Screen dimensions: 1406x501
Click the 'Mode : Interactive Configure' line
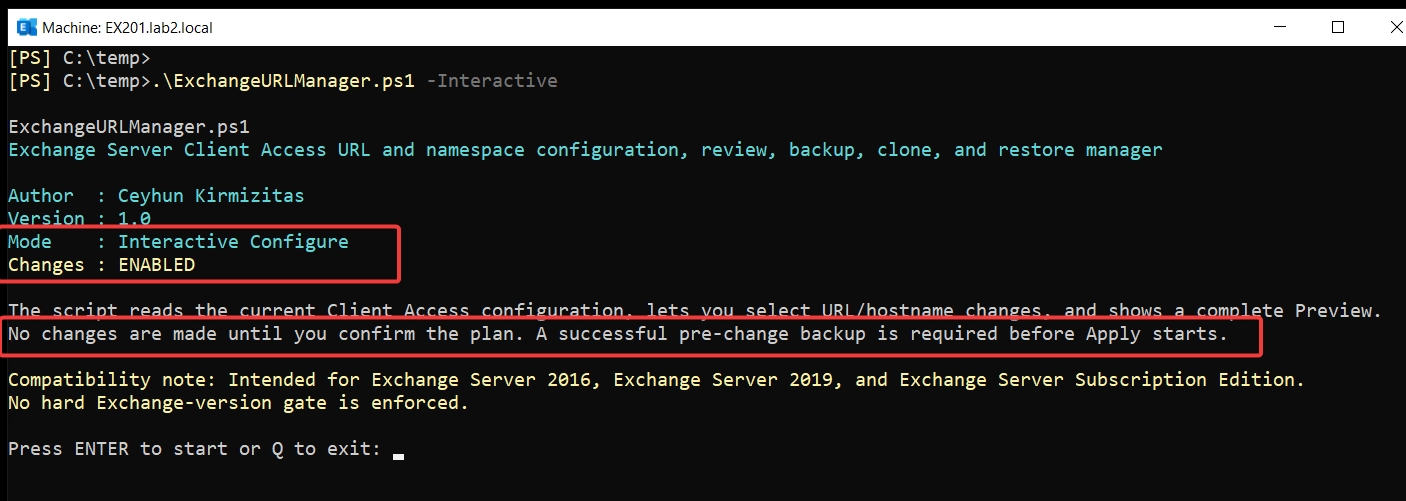(178, 242)
